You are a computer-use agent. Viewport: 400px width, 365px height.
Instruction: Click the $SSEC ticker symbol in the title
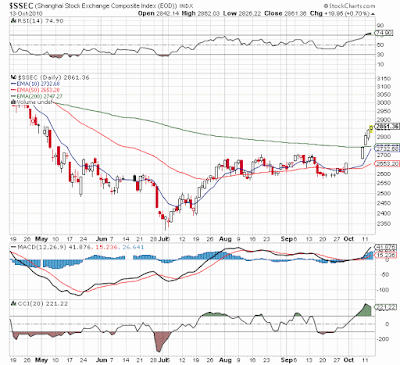click(x=21, y=5)
